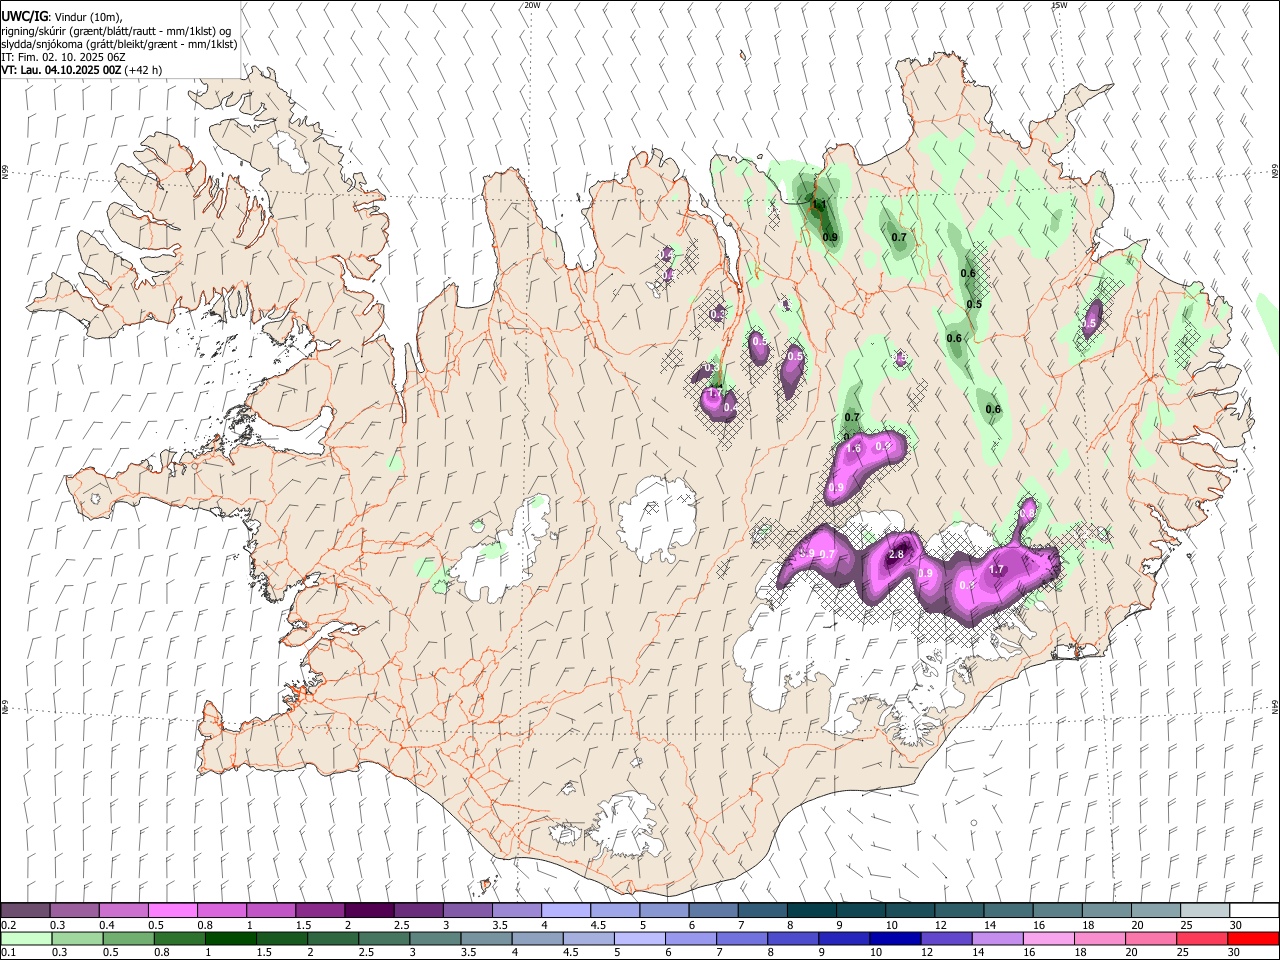Click the '1.1' rainfall value in the north

[x=819, y=204]
